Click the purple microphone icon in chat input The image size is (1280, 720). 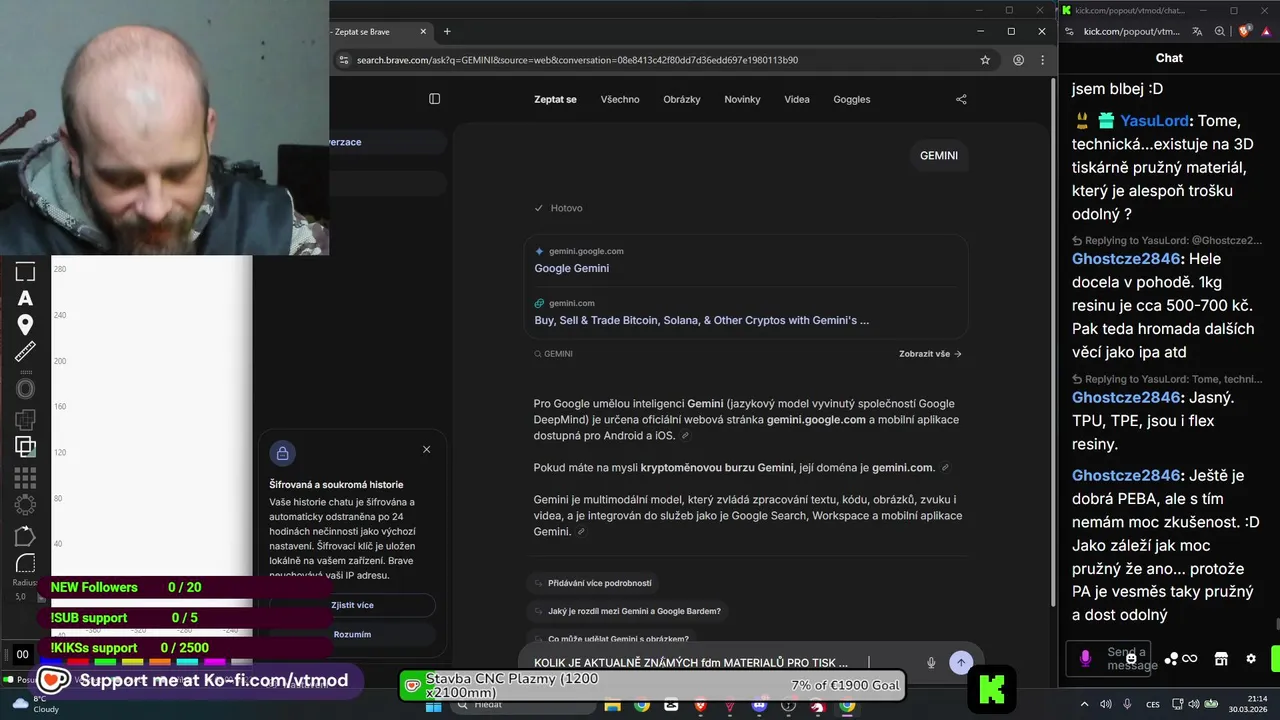coord(1086,658)
